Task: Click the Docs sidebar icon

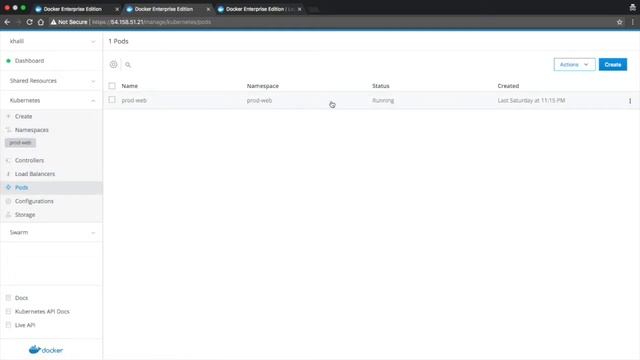Action: pyautogui.click(x=8, y=298)
